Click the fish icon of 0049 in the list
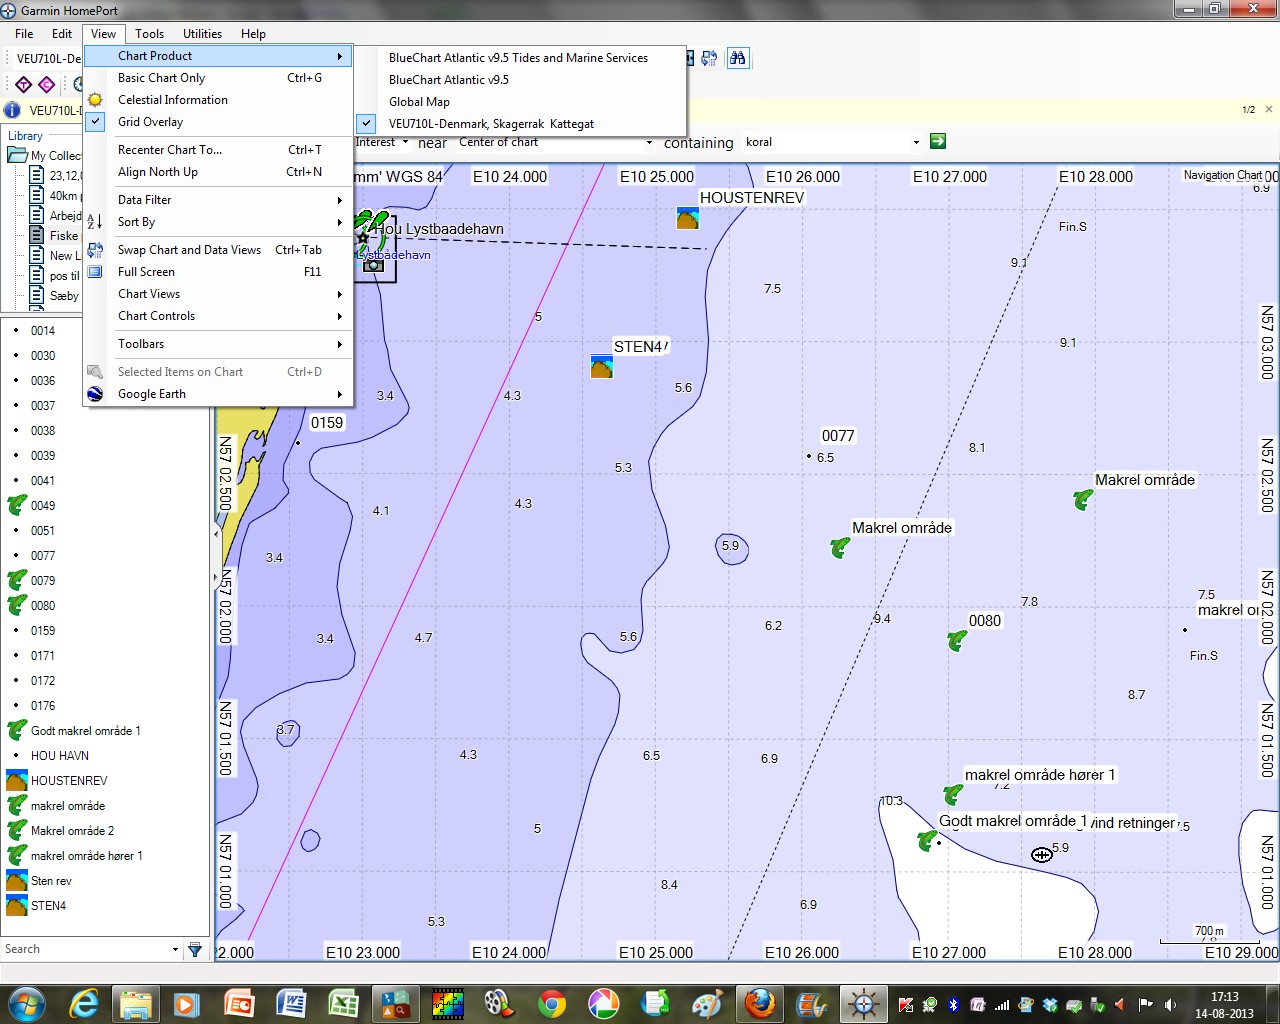The image size is (1280, 1024). pos(16,505)
